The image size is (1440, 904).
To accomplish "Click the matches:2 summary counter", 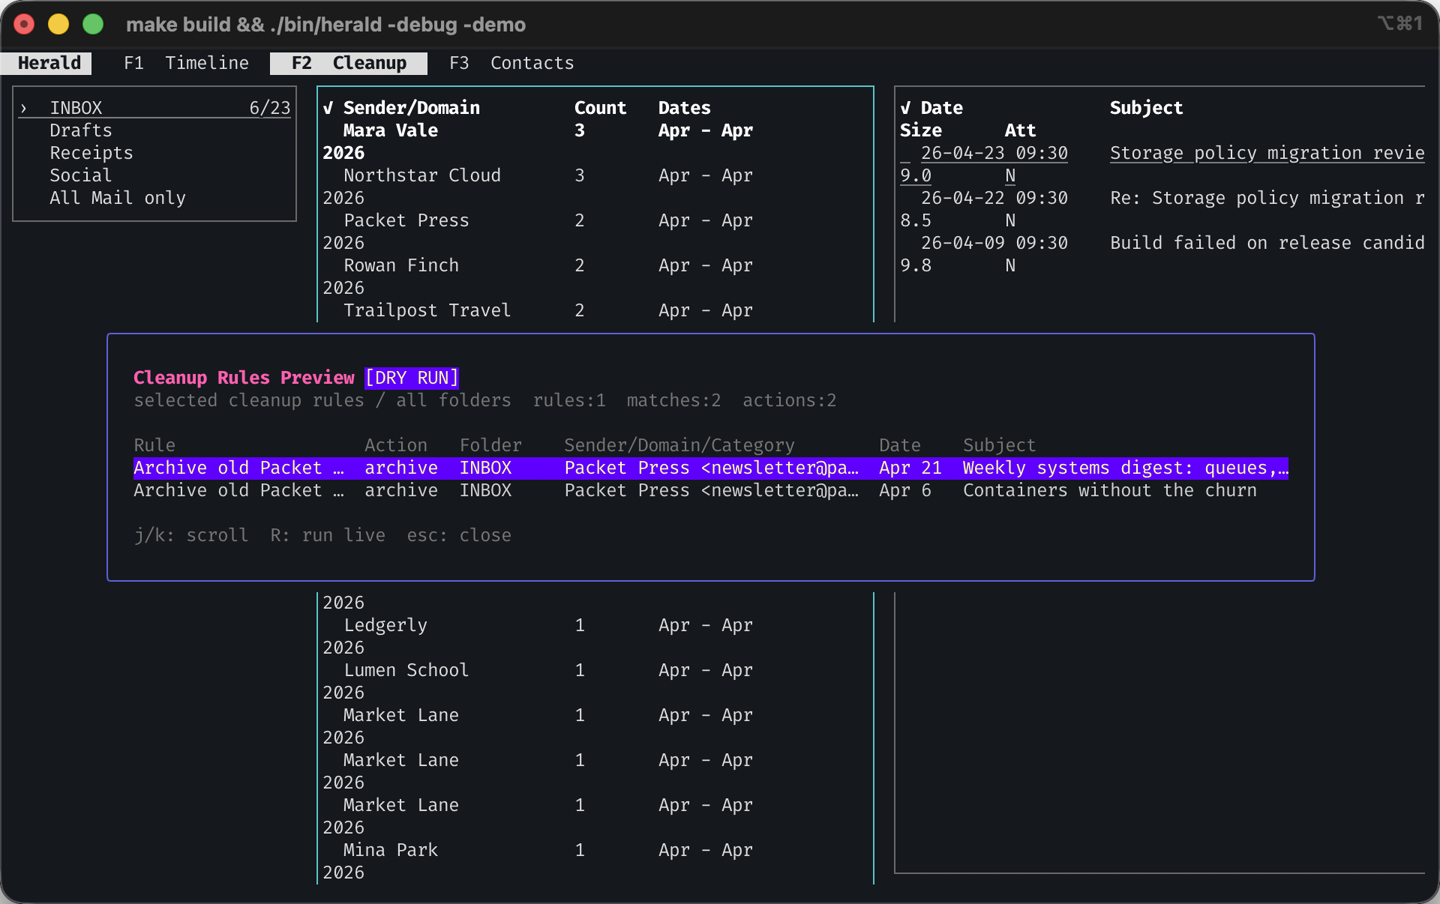I will pyautogui.click(x=674, y=400).
